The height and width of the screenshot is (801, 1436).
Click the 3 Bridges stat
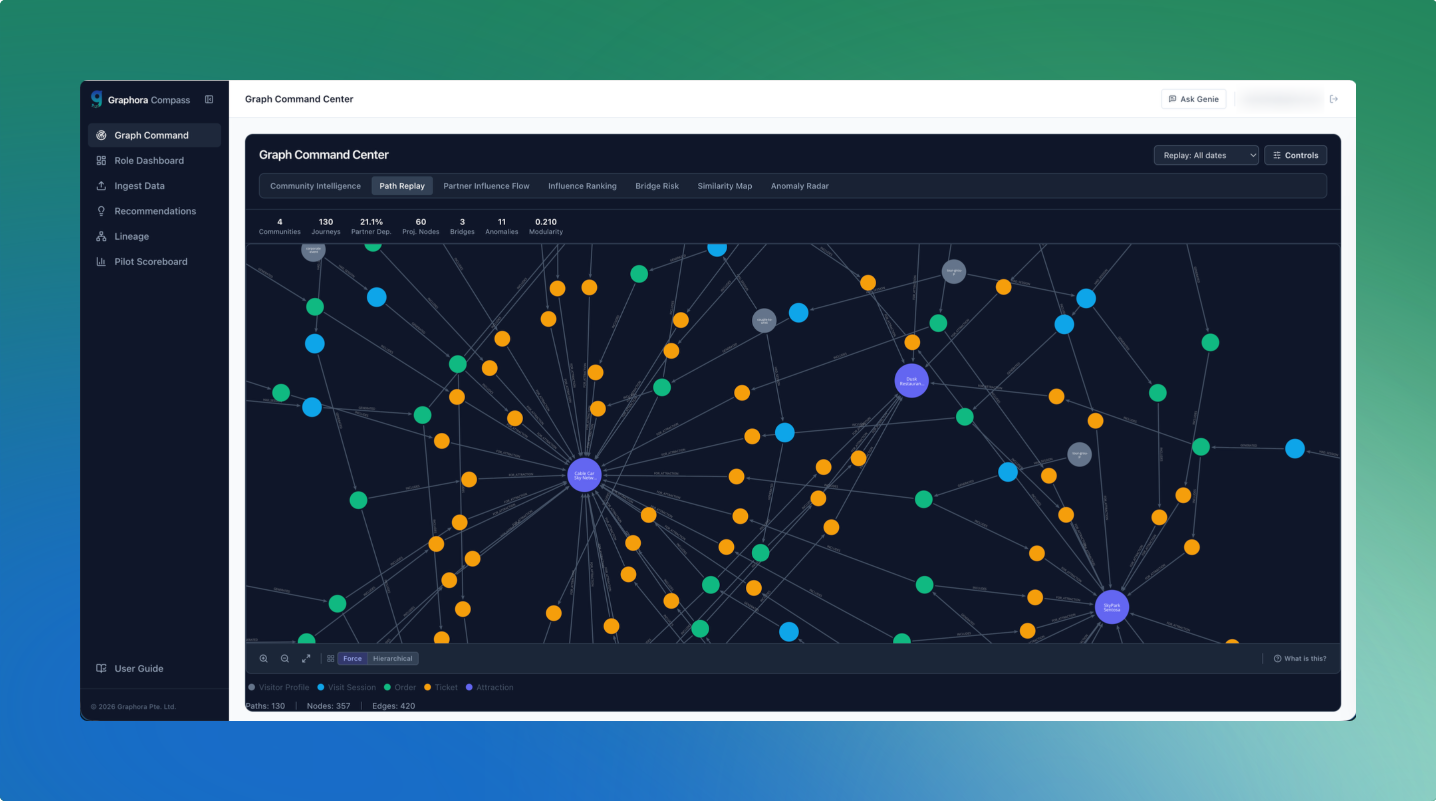point(462,226)
